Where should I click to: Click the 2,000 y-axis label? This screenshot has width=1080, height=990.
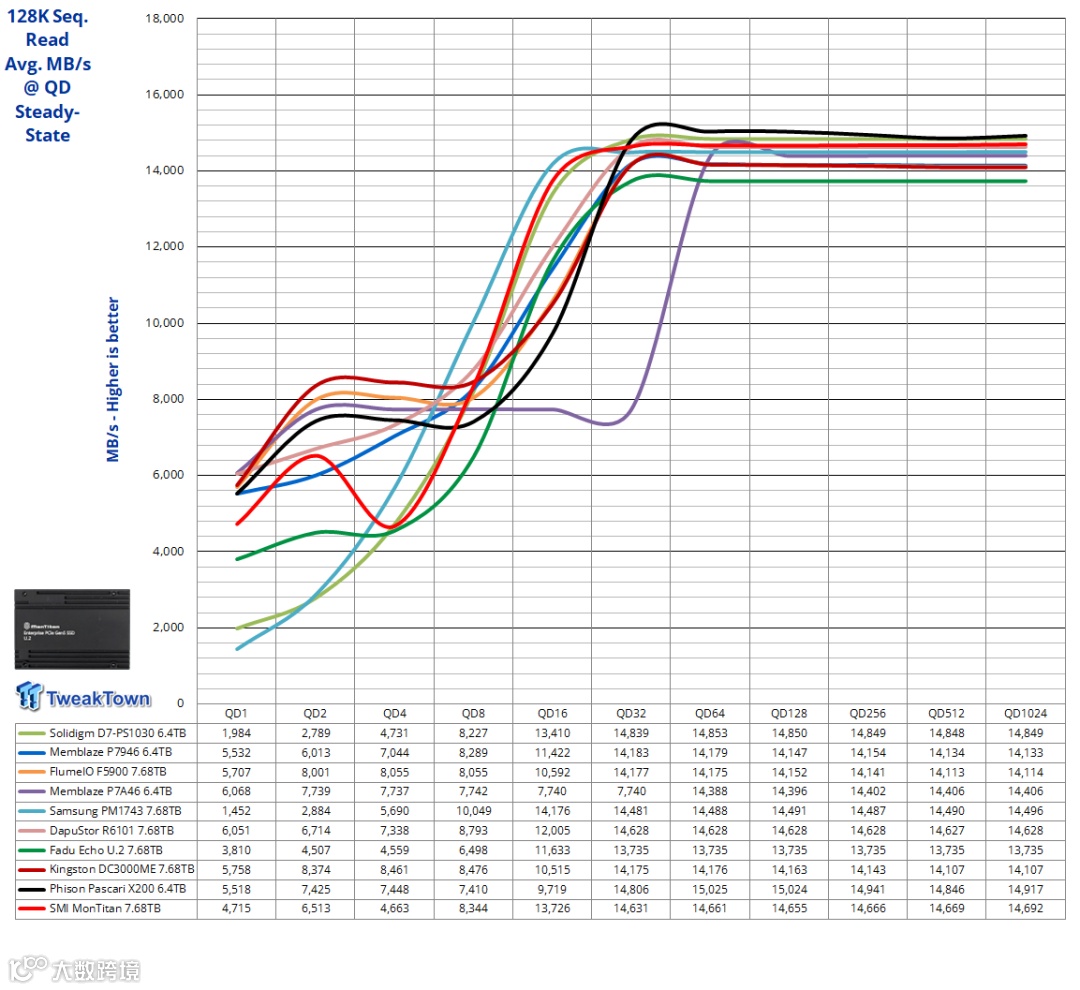[x=168, y=628]
